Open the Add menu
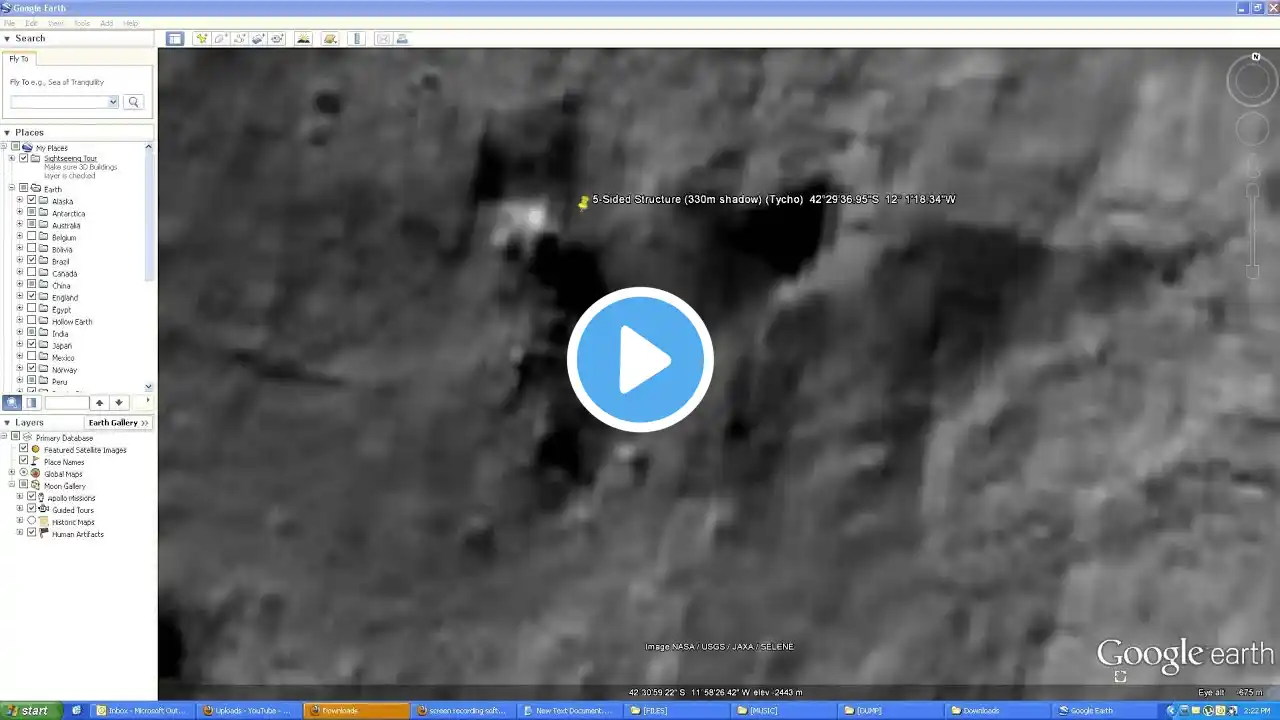 tap(106, 23)
